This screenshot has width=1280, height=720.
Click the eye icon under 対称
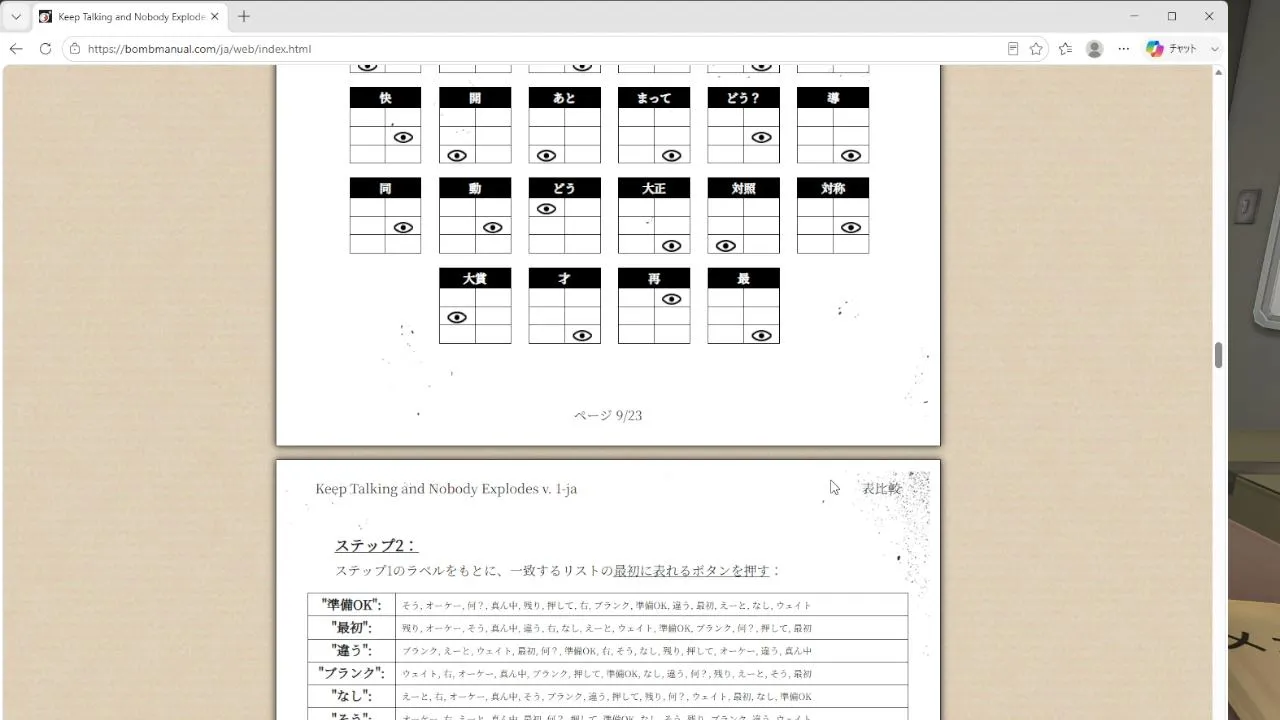point(851,227)
